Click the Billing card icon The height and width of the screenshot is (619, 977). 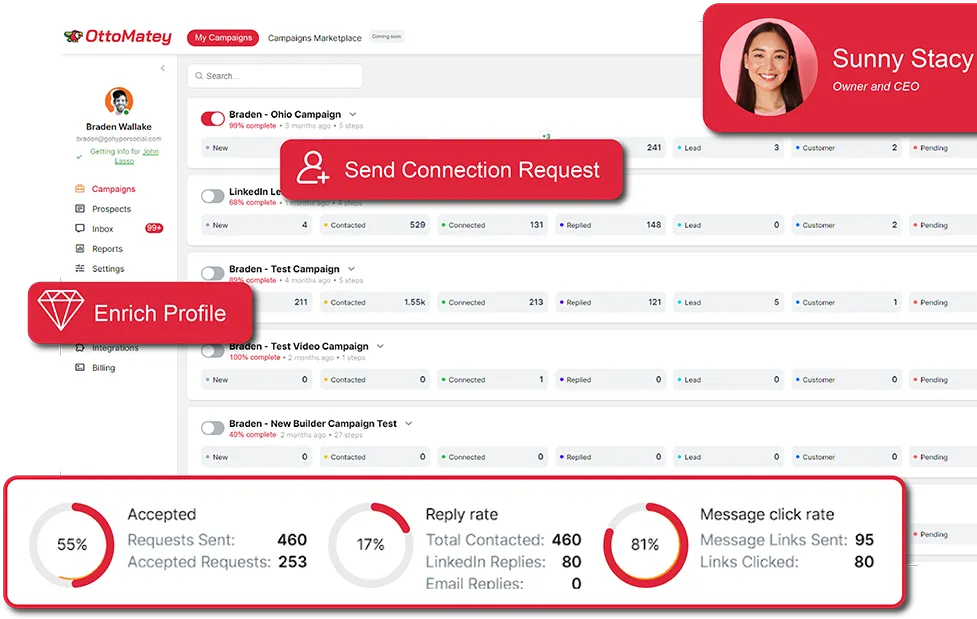coord(80,367)
